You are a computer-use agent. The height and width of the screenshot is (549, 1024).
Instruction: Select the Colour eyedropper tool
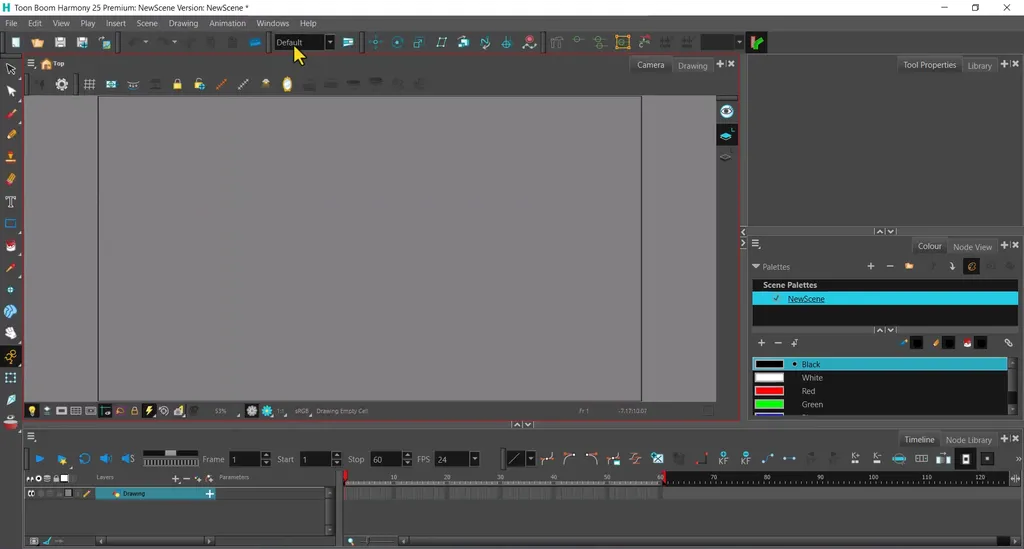coord(10,268)
